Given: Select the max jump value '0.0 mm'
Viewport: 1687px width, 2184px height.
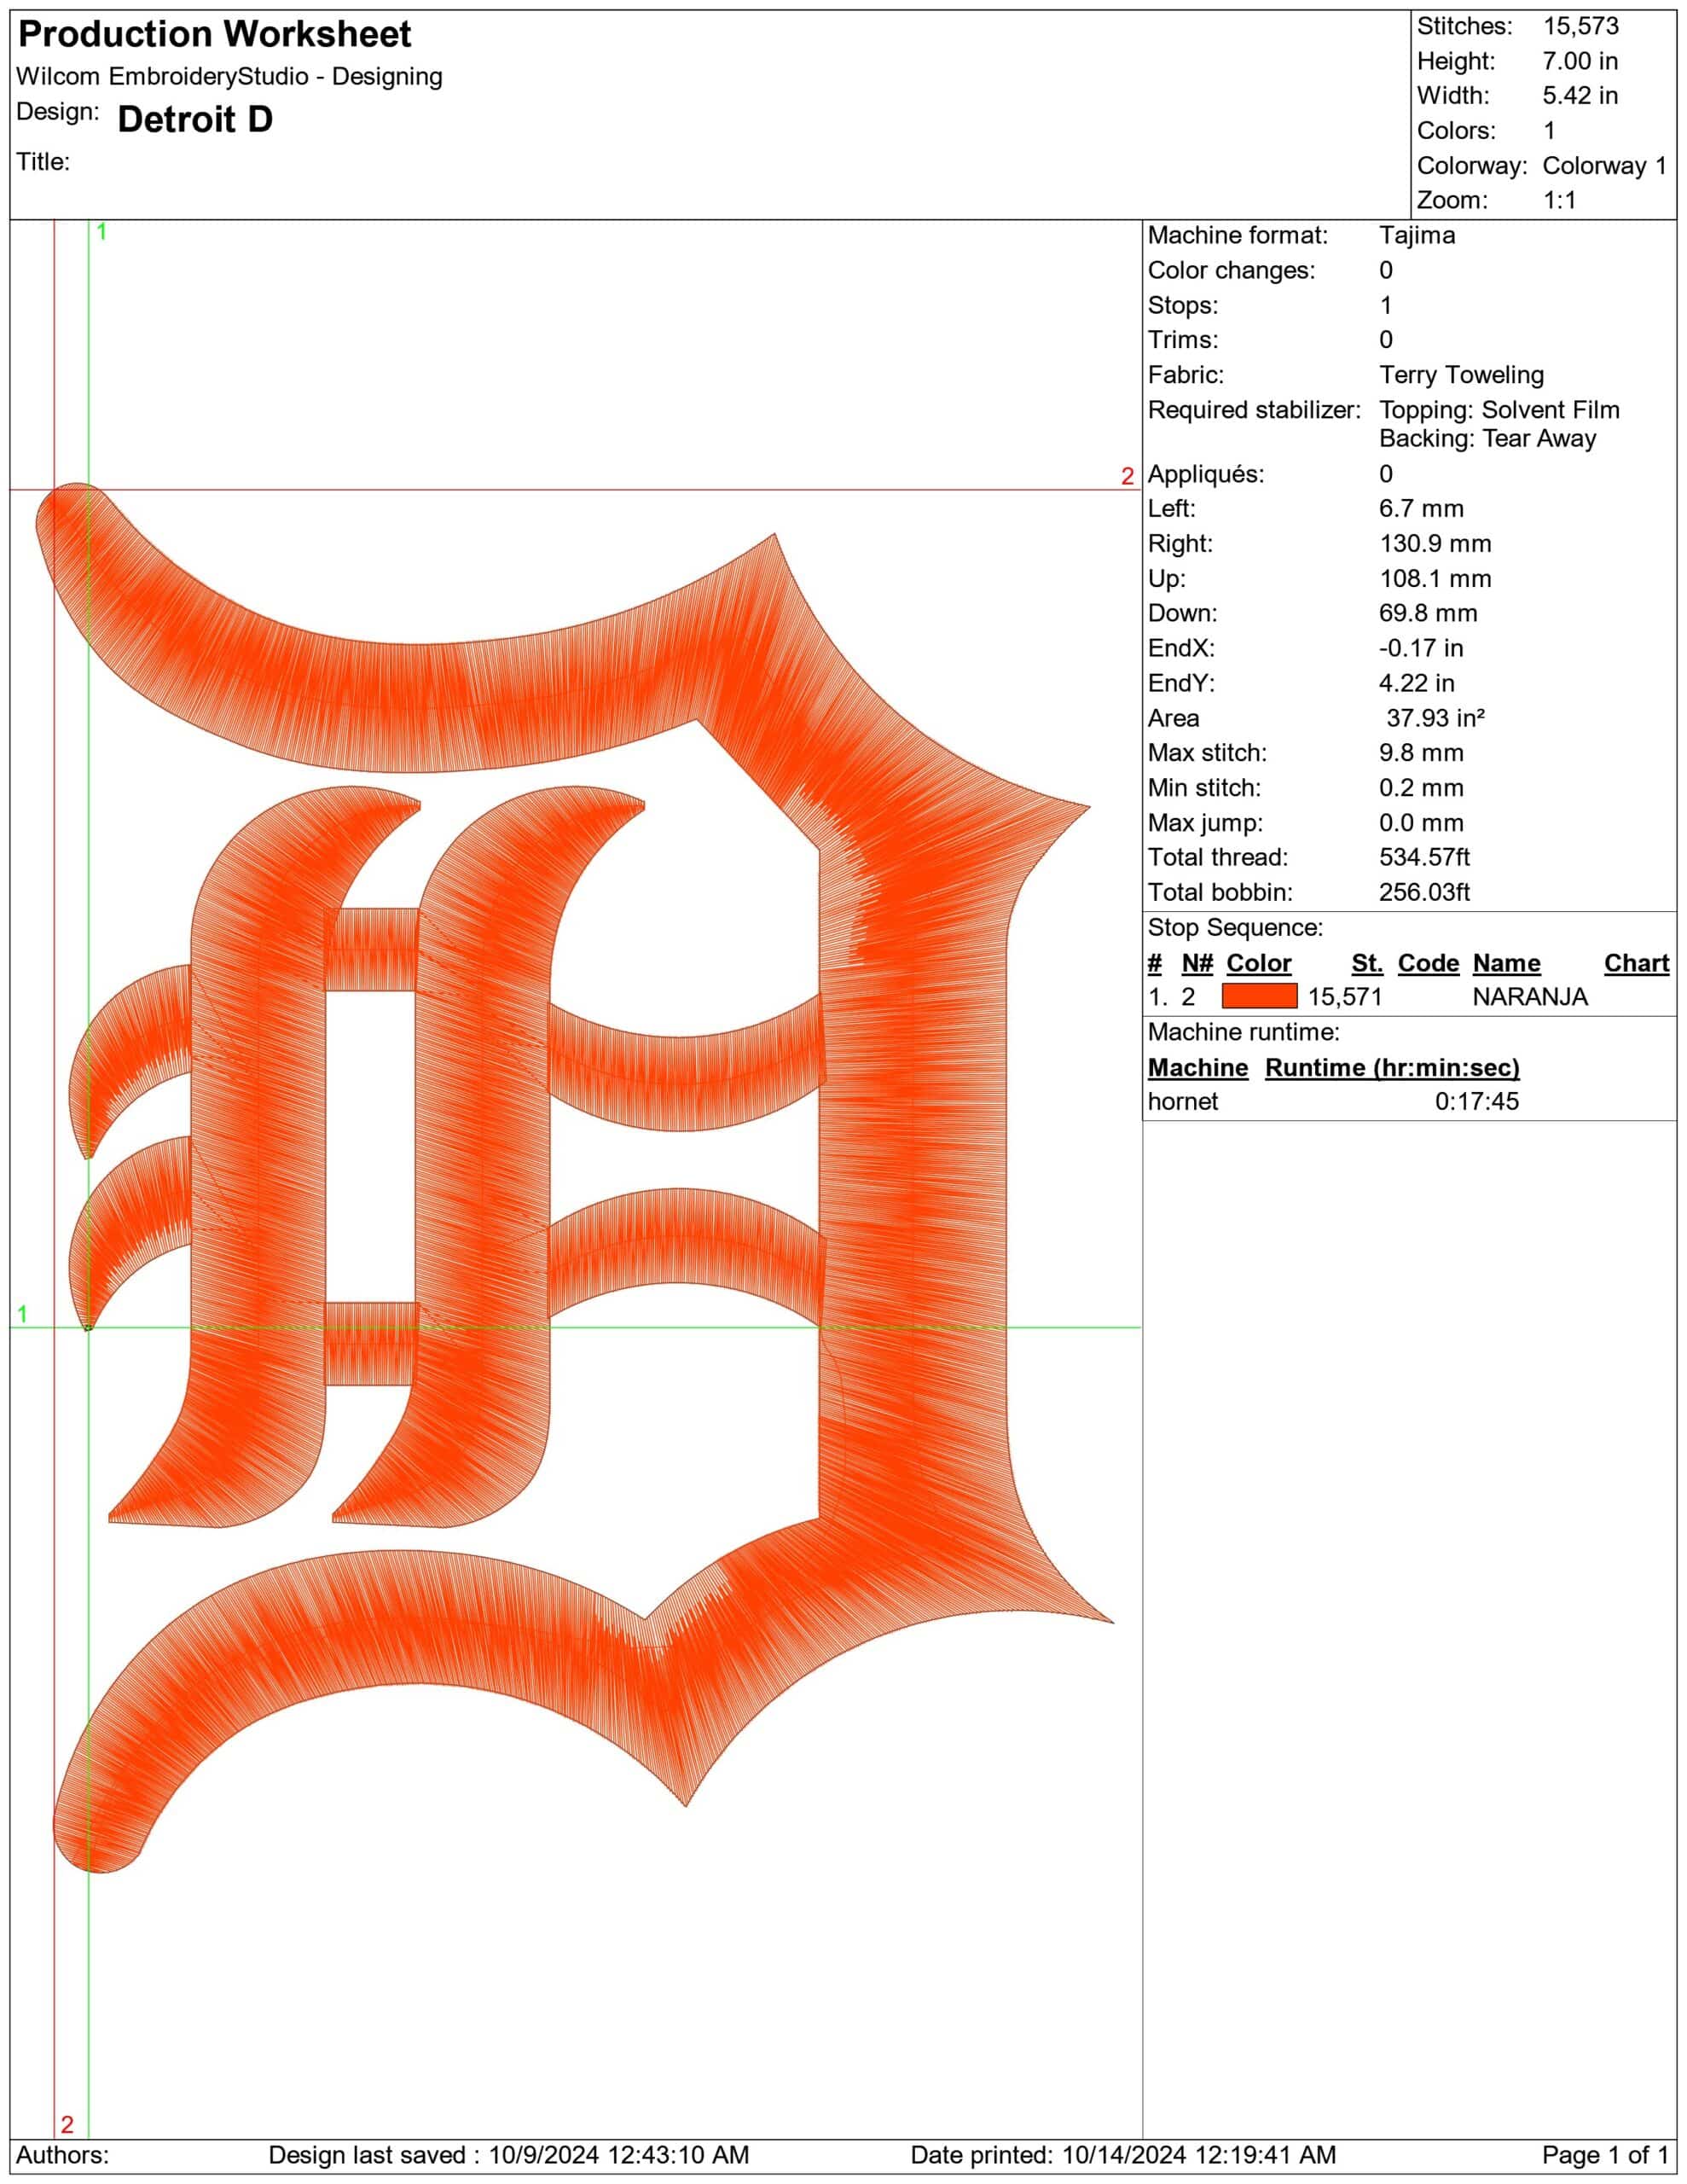Looking at the screenshot, I should coord(1421,823).
